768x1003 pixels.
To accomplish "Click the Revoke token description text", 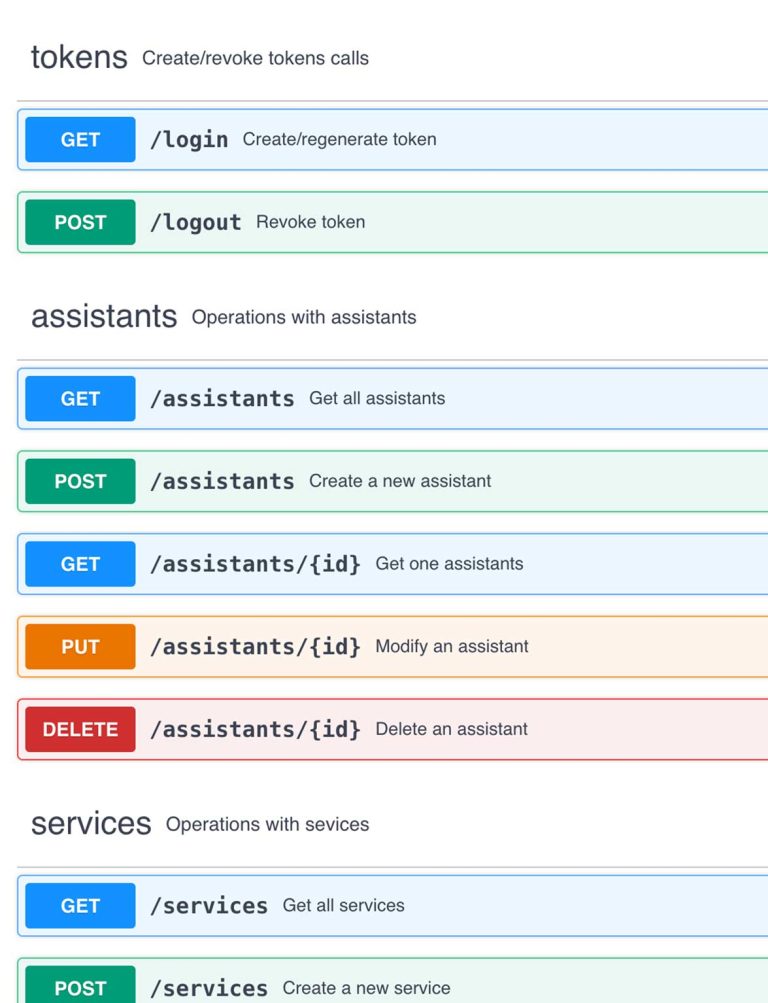I will click(311, 222).
